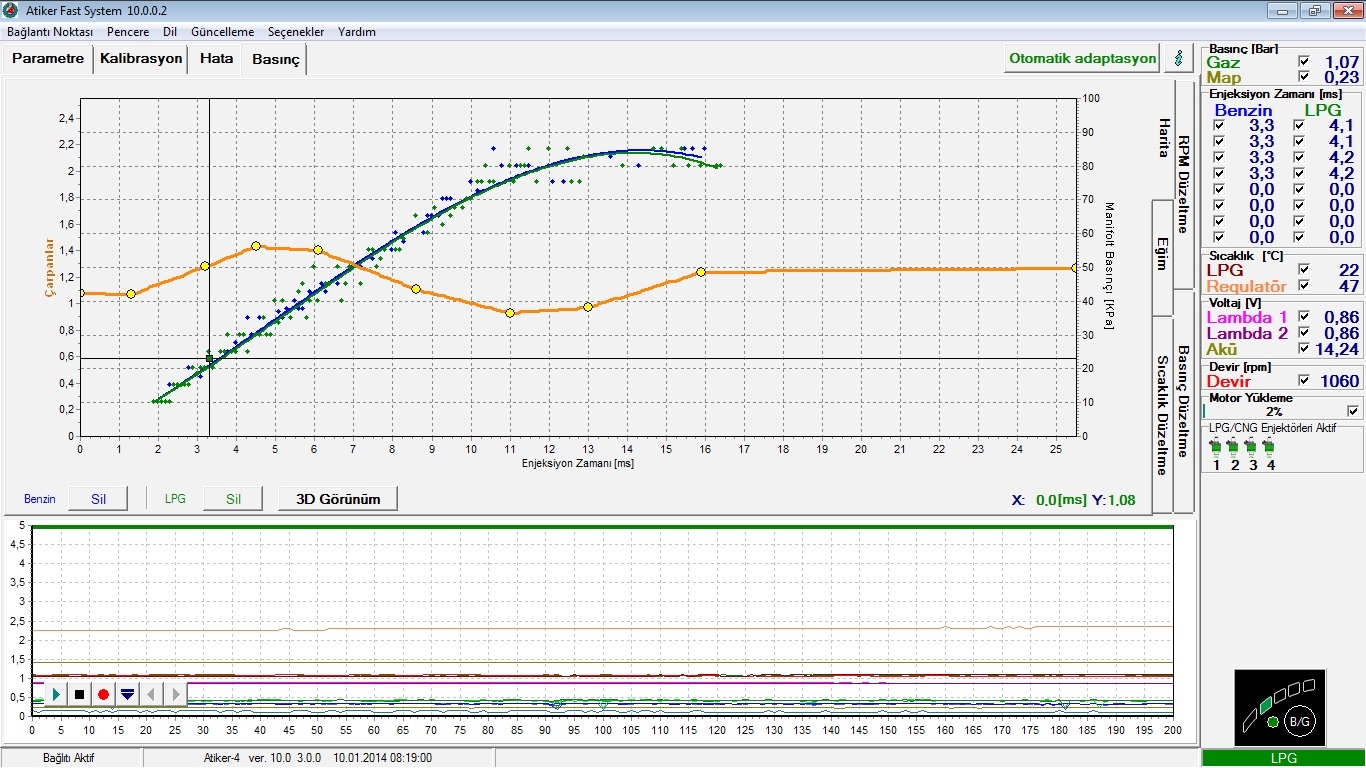Stop the recording with the black square

click(x=79, y=694)
